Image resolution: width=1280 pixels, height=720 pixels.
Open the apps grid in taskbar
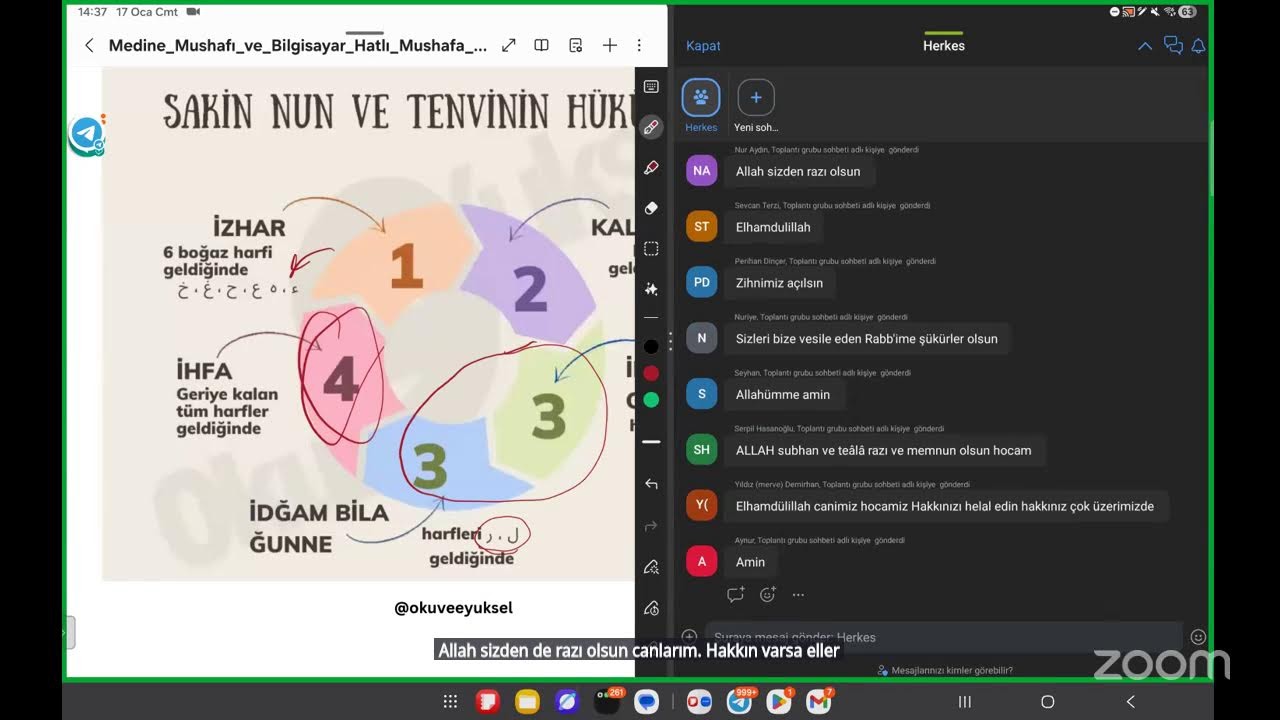point(450,702)
